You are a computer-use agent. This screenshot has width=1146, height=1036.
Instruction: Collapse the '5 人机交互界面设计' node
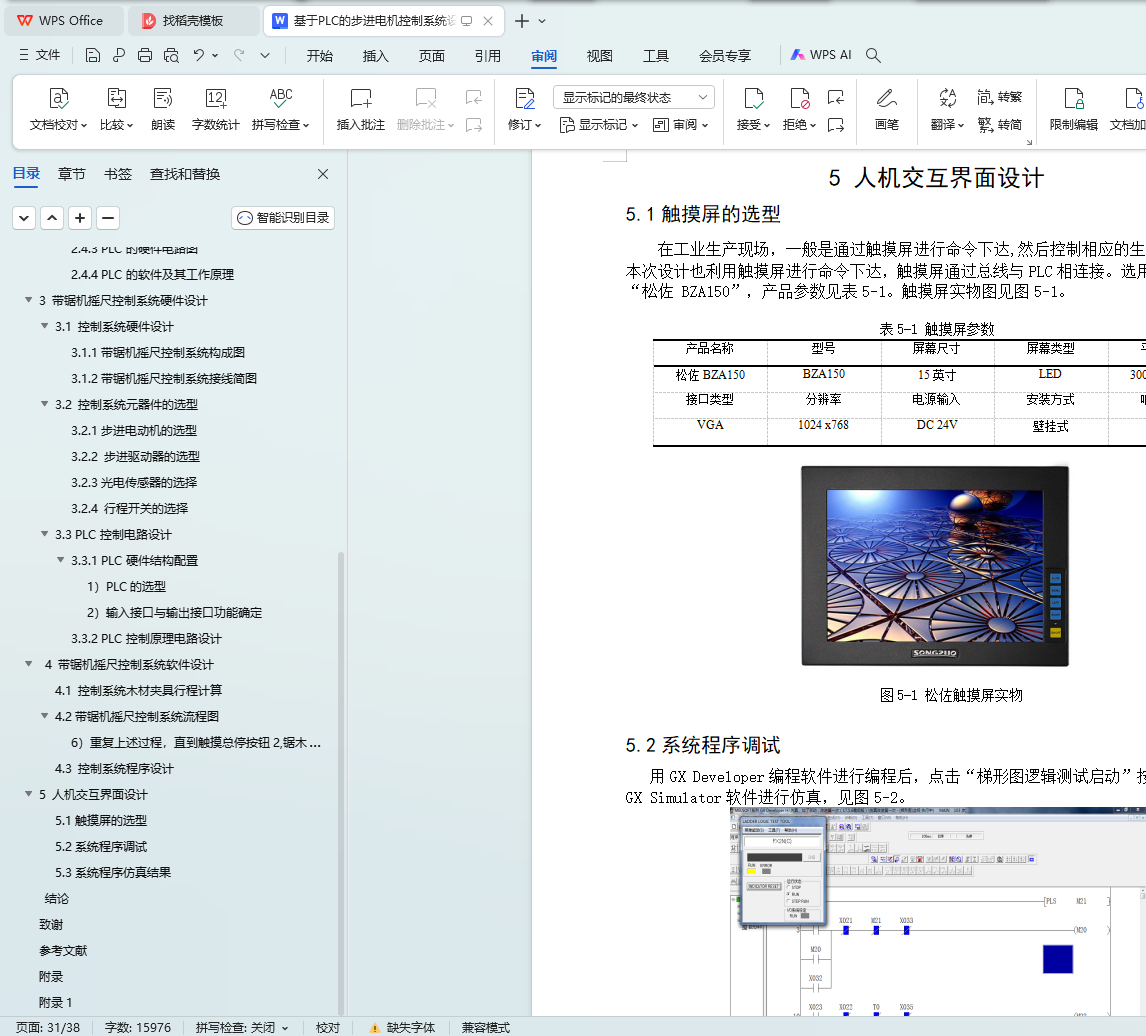click(x=29, y=793)
